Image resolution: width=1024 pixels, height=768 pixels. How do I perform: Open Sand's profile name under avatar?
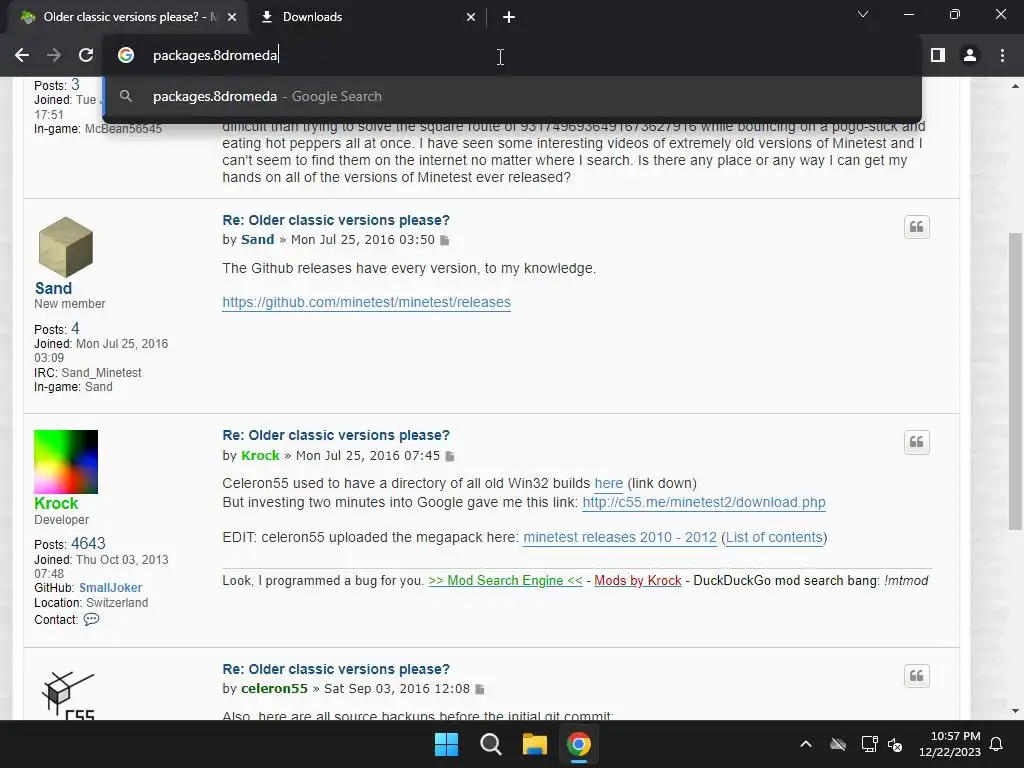tap(53, 289)
